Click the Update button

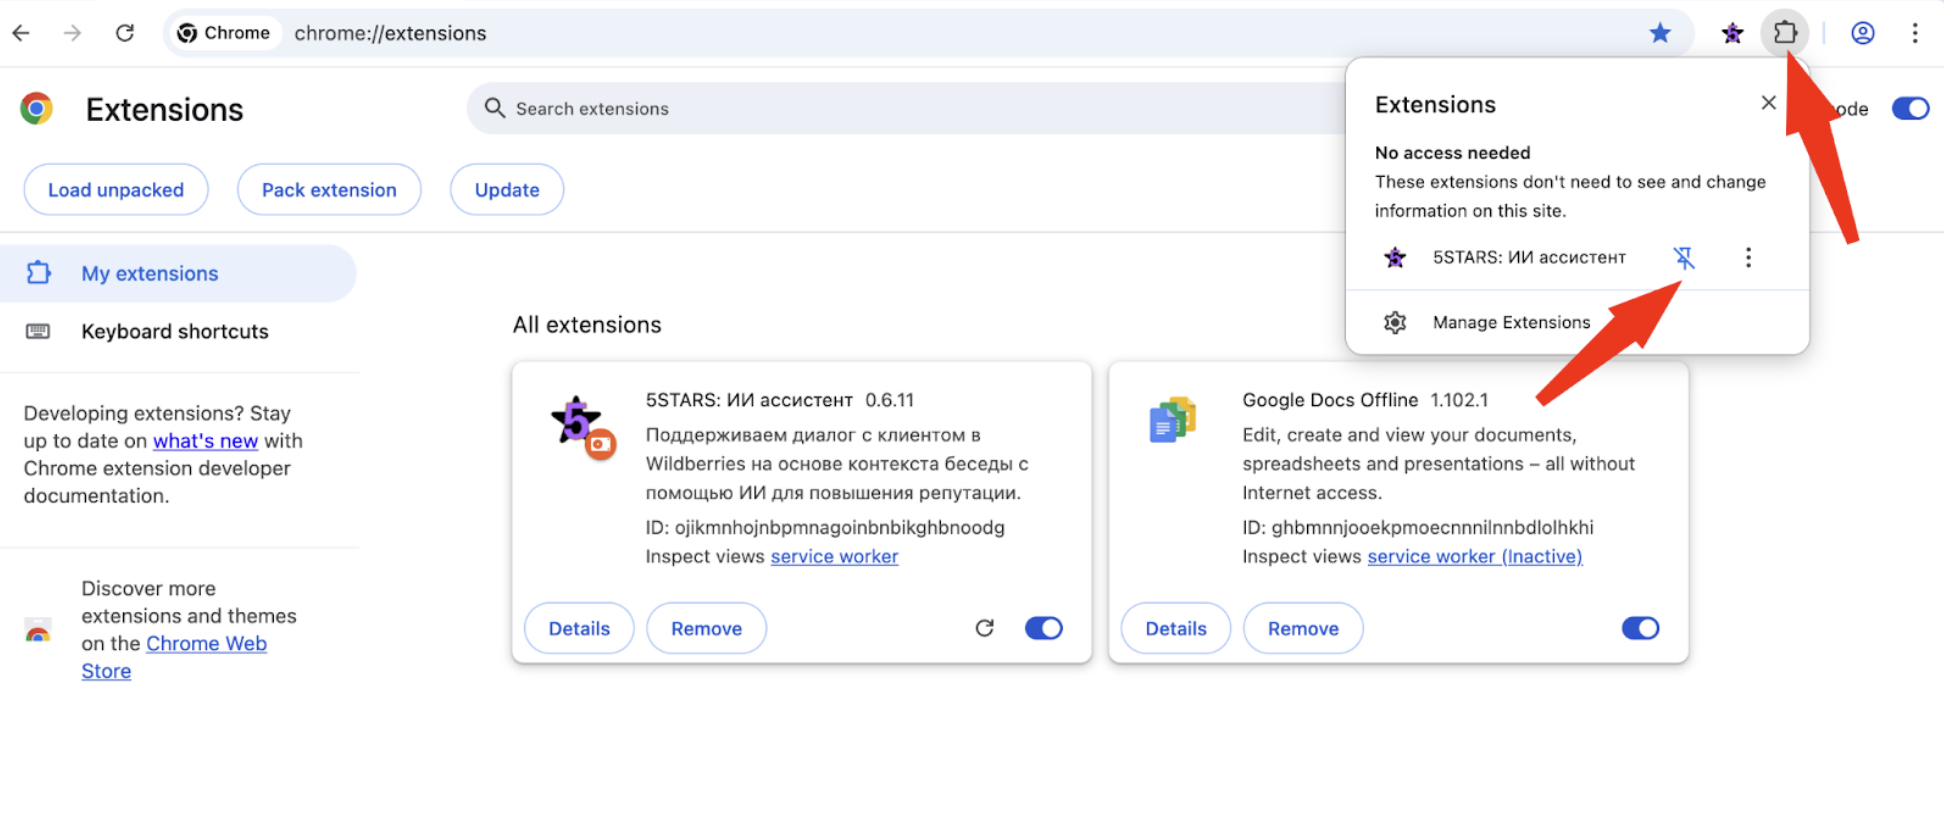(507, 190)
